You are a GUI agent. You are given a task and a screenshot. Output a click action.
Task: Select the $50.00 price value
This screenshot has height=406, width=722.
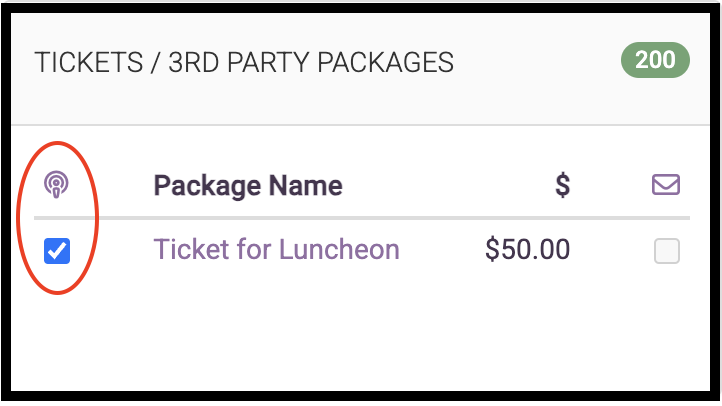tap(527, 249)
